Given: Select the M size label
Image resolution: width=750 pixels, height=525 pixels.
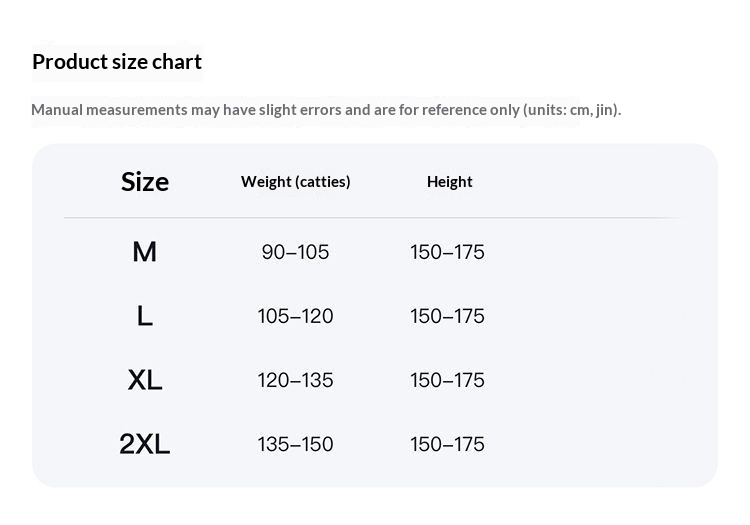Looking at the screenshot, I should 145,252.
